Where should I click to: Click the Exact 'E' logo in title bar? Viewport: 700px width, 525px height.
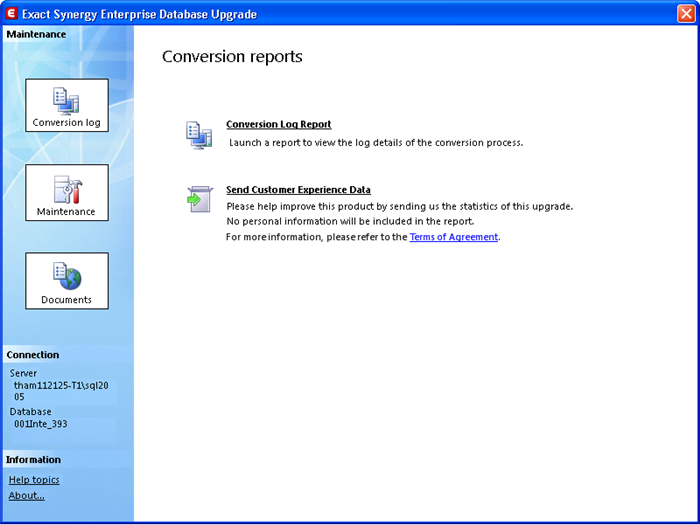click(x=10, y=14)
